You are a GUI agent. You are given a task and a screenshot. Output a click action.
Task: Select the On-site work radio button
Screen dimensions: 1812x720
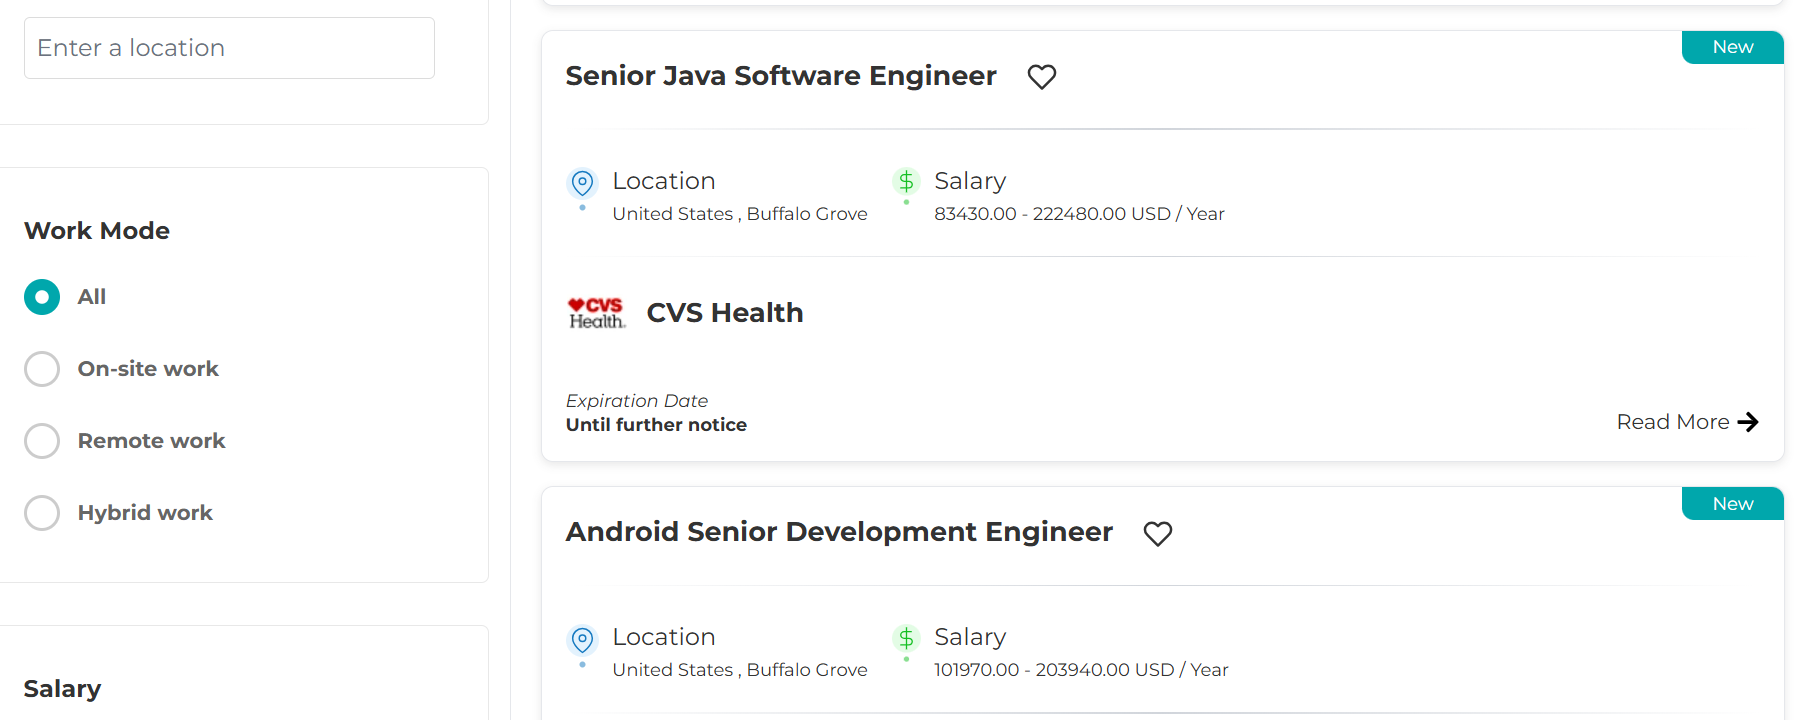pyautogui.click(x=42, y=369)
